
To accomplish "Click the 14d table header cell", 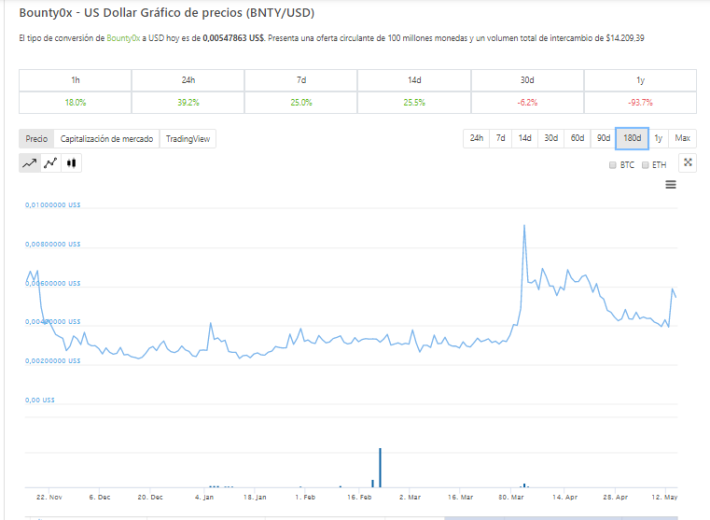I will tap(414, 80).
